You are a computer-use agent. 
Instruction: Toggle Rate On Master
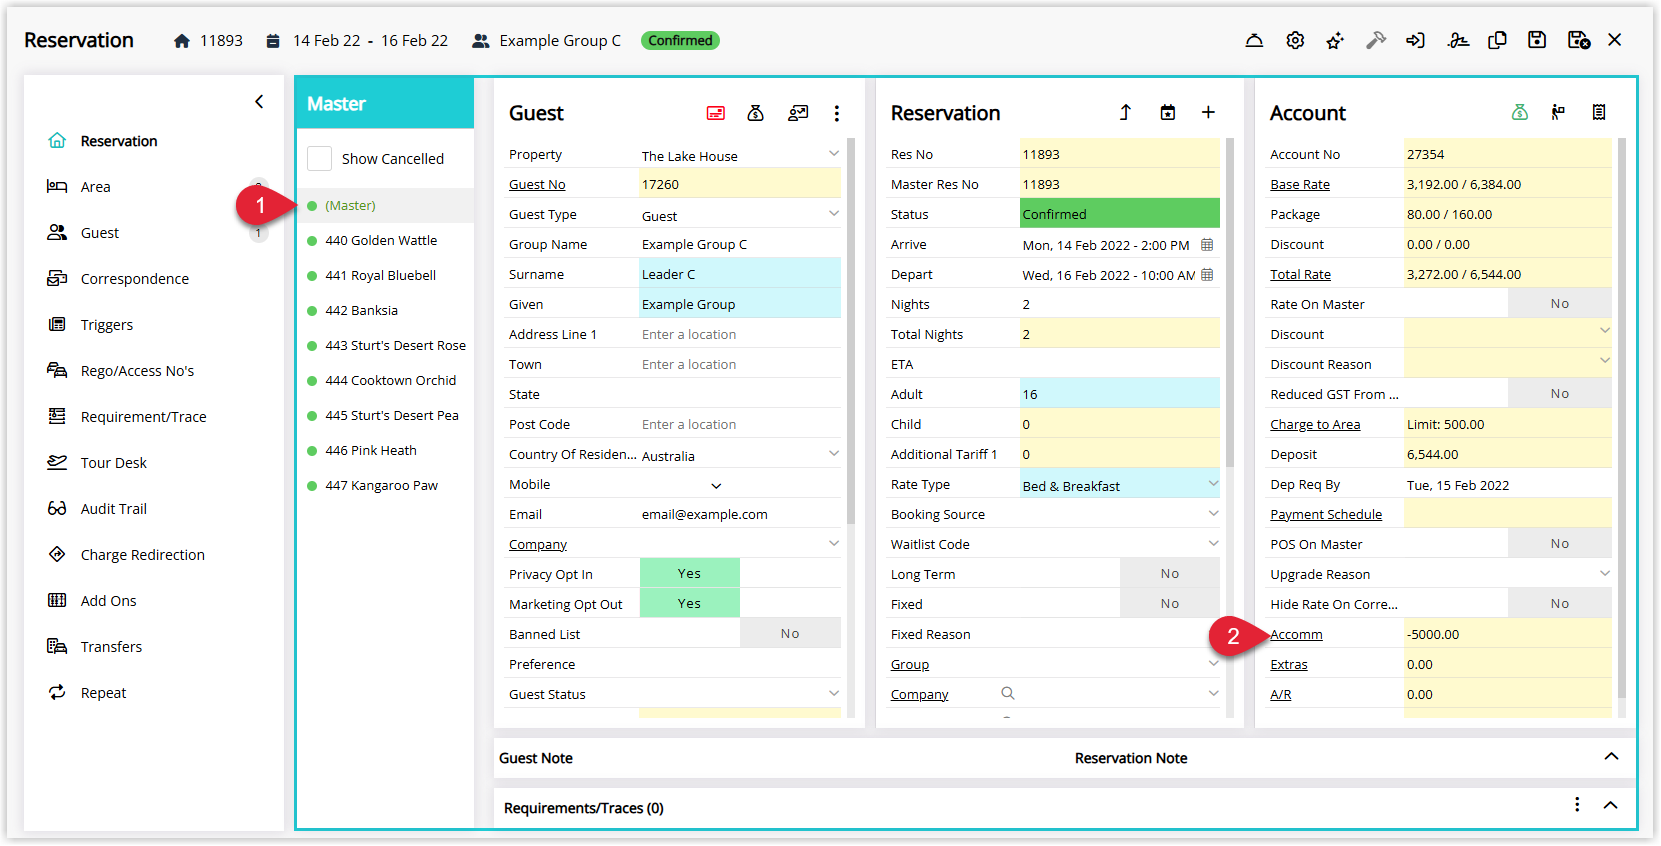point(1559,304)
